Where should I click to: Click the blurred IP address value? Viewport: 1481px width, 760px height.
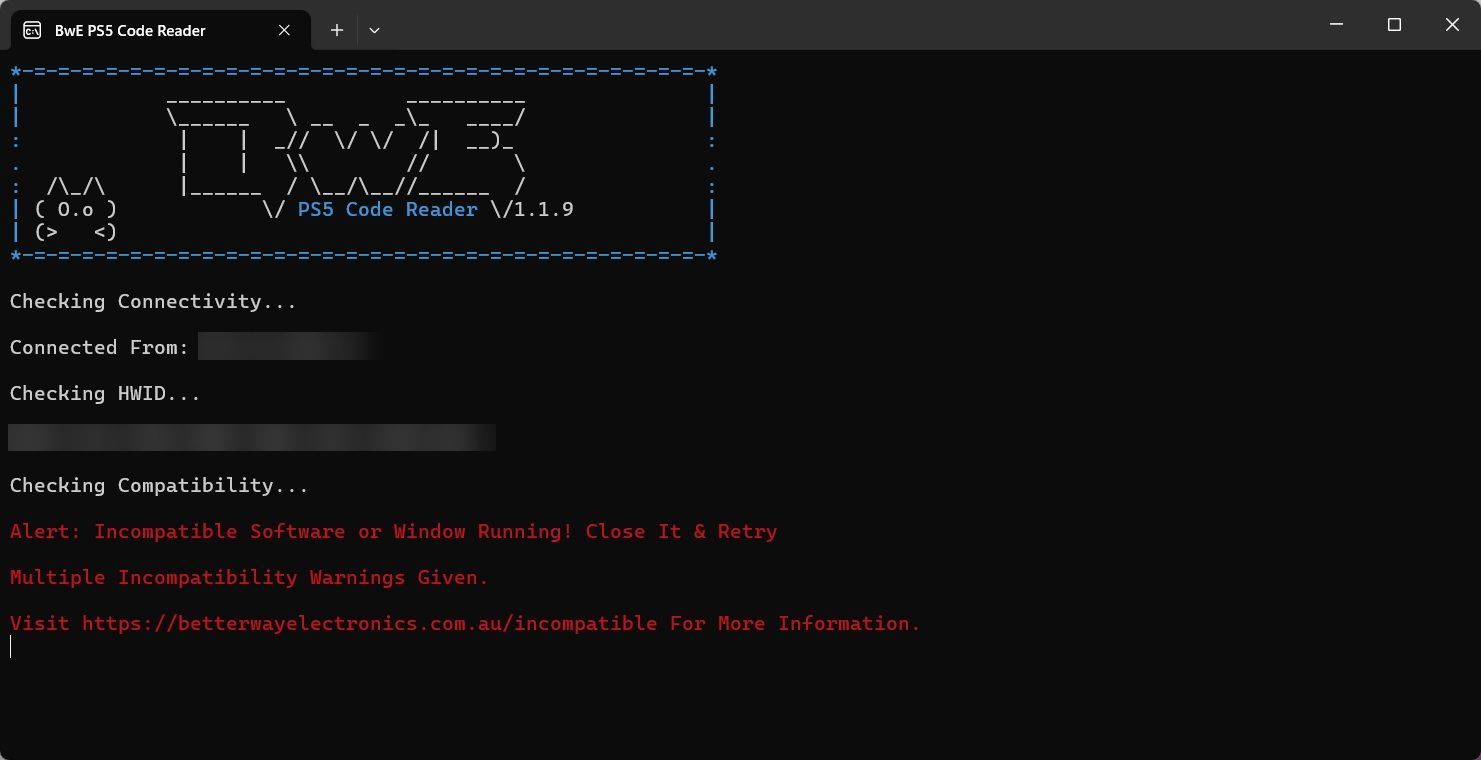[290, 347]
